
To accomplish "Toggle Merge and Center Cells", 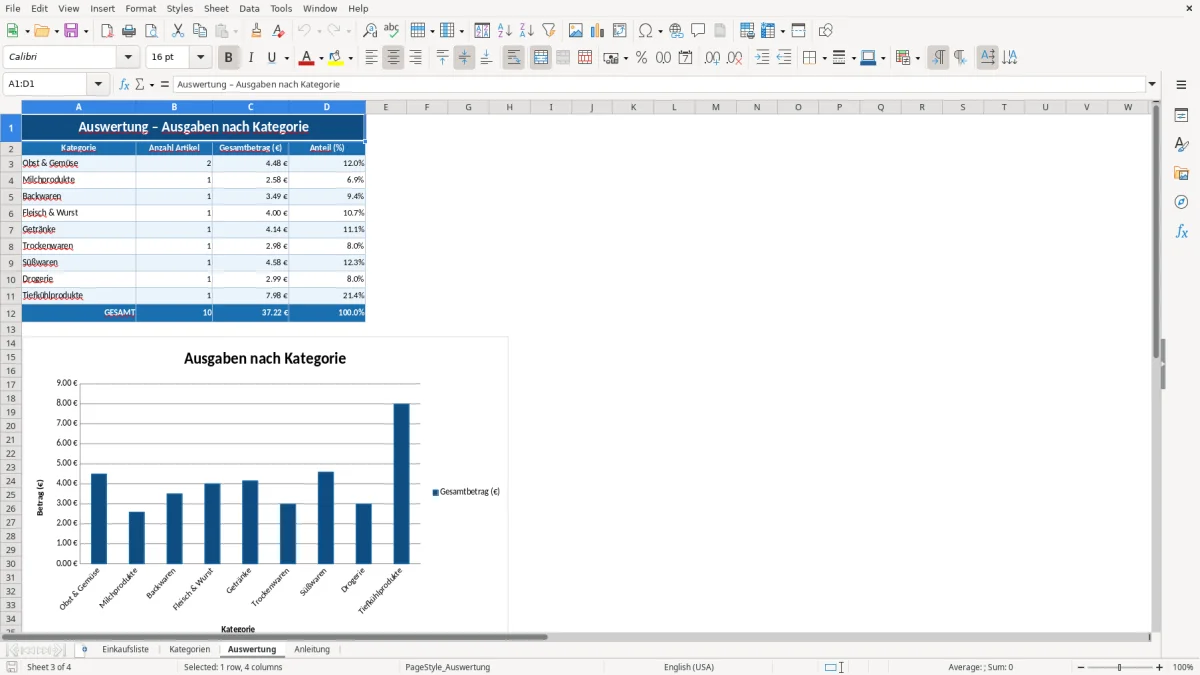I will (541, 58).
